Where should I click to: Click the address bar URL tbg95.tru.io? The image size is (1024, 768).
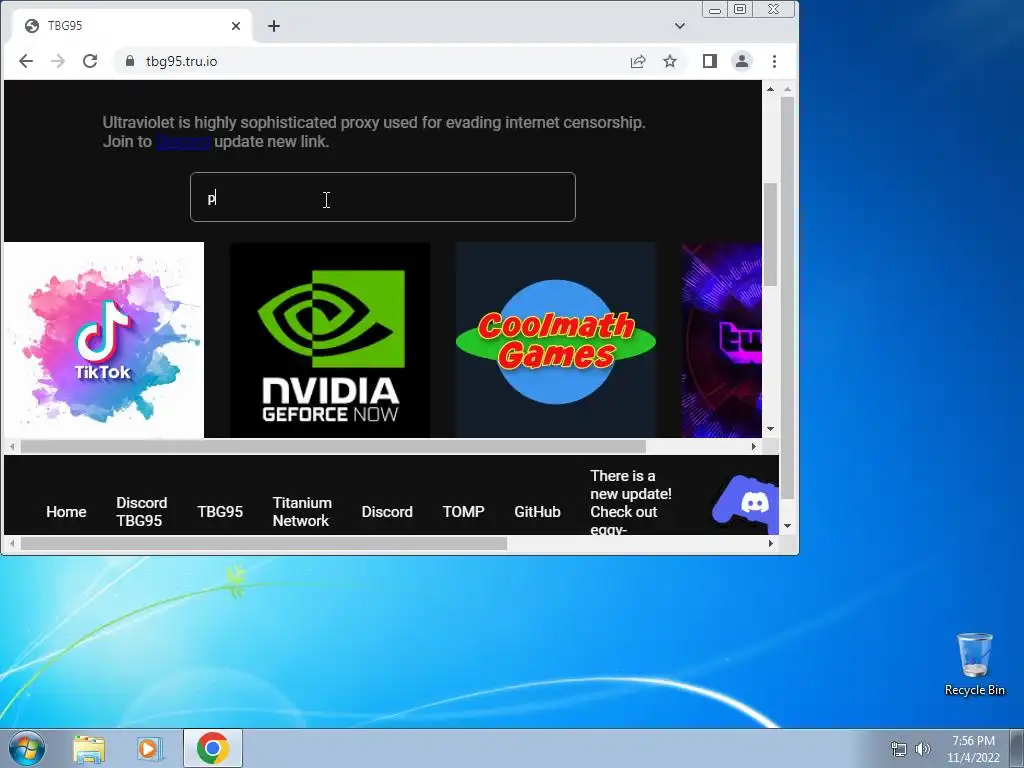182,61
